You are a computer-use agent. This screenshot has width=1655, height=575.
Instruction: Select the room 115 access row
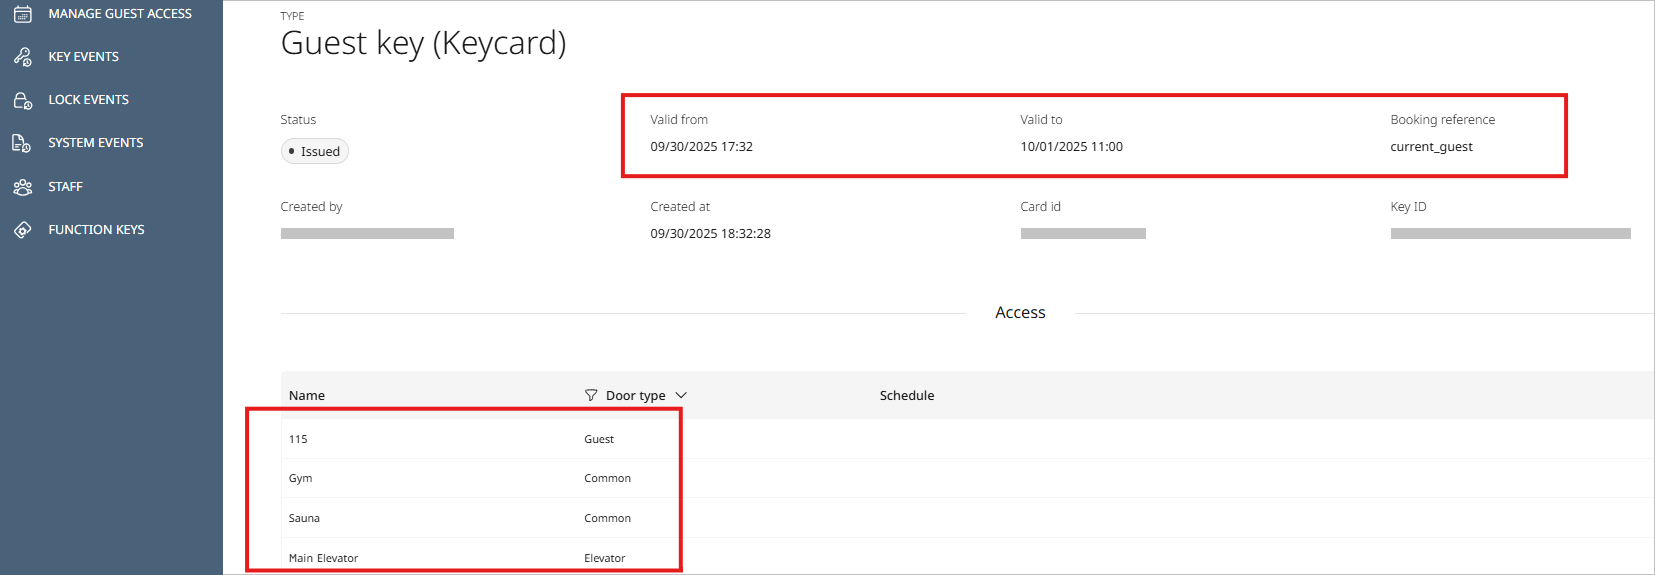point(298,439)
